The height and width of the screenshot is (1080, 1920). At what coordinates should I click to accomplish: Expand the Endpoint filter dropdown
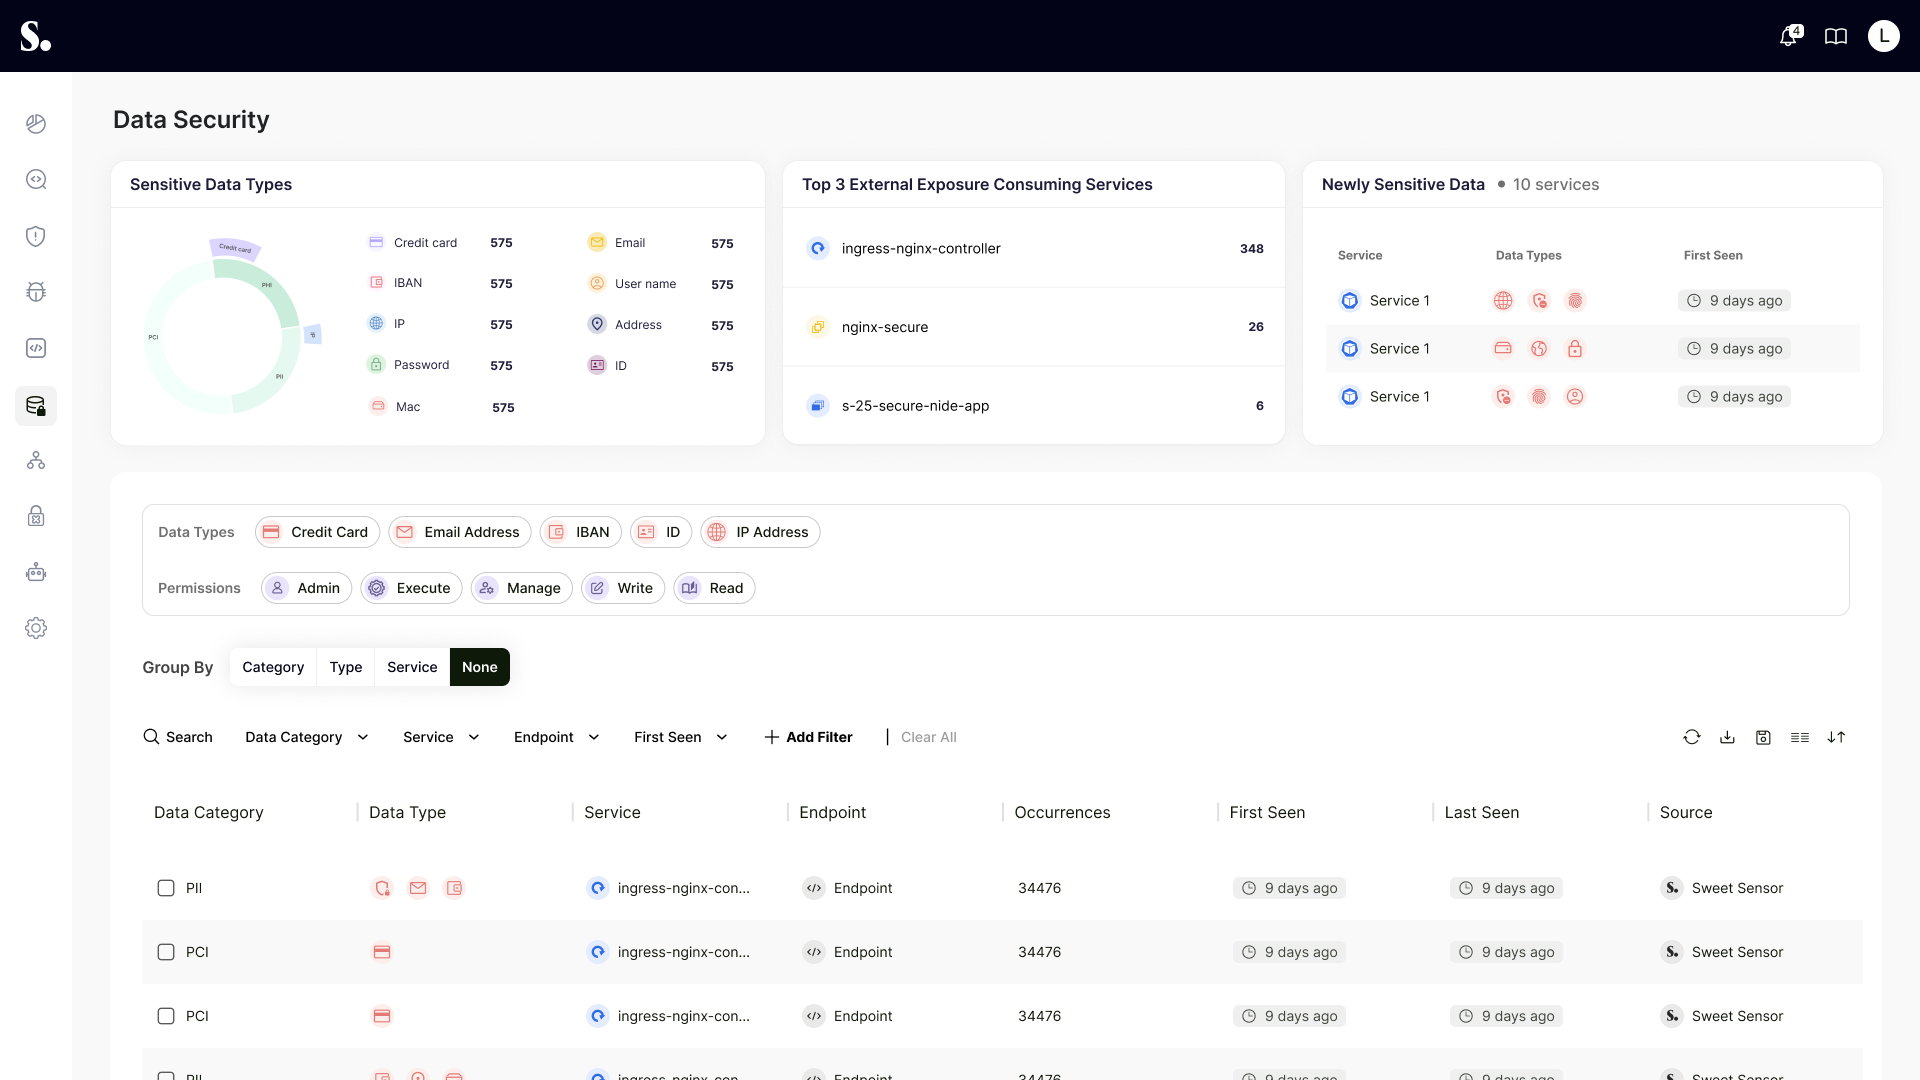tap(557, 737)
